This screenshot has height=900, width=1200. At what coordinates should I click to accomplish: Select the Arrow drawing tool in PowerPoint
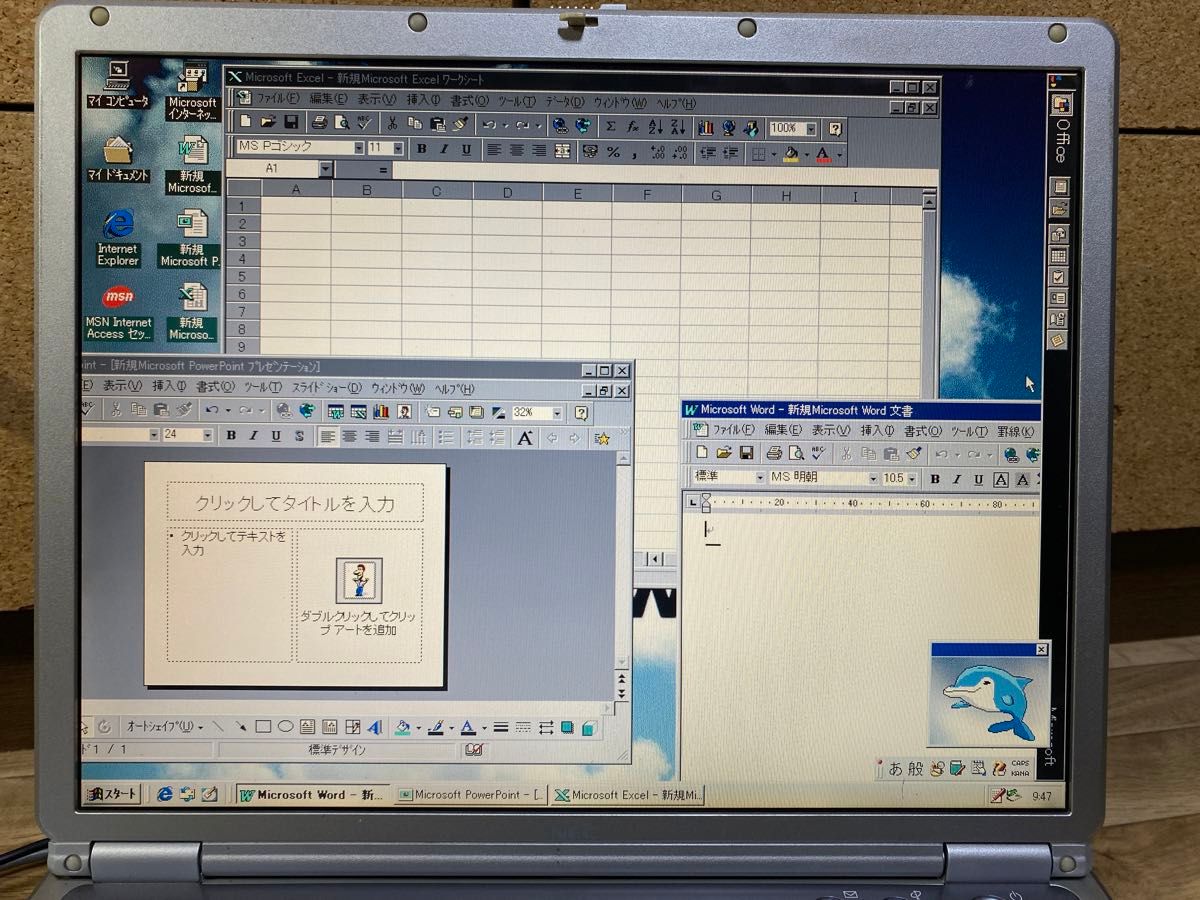(x=240, y=727)
